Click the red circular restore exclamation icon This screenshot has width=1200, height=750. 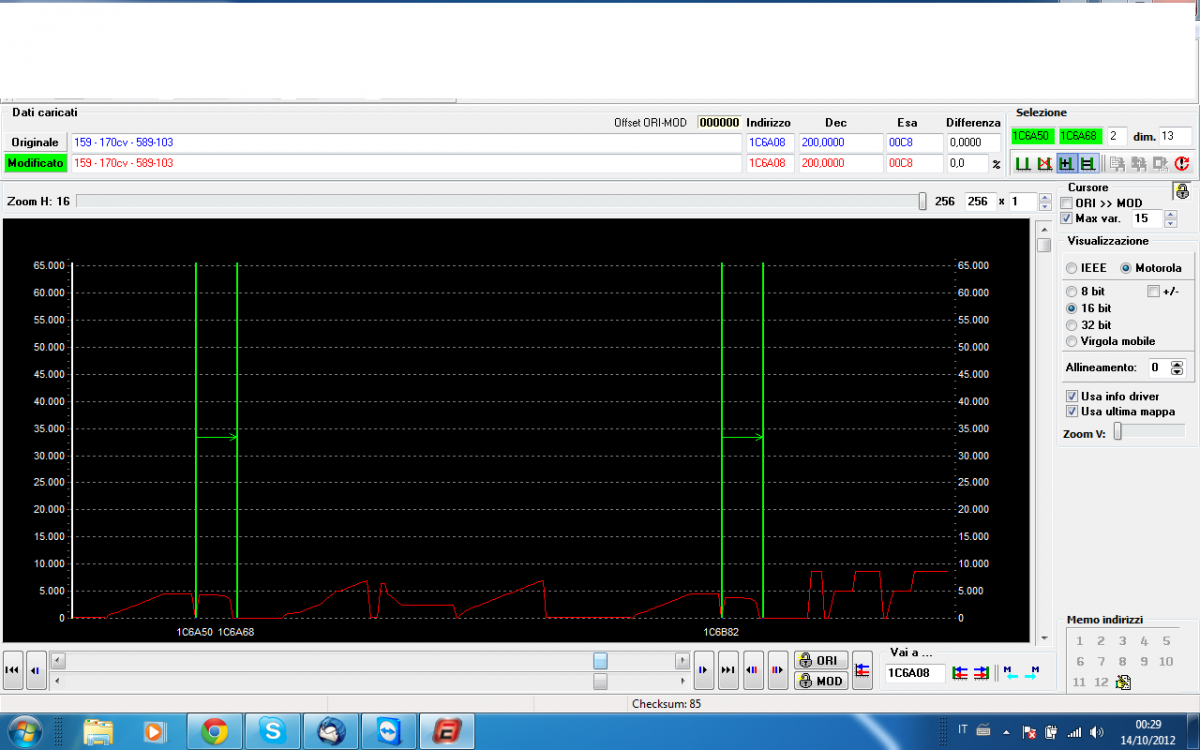click(1182, 163)
